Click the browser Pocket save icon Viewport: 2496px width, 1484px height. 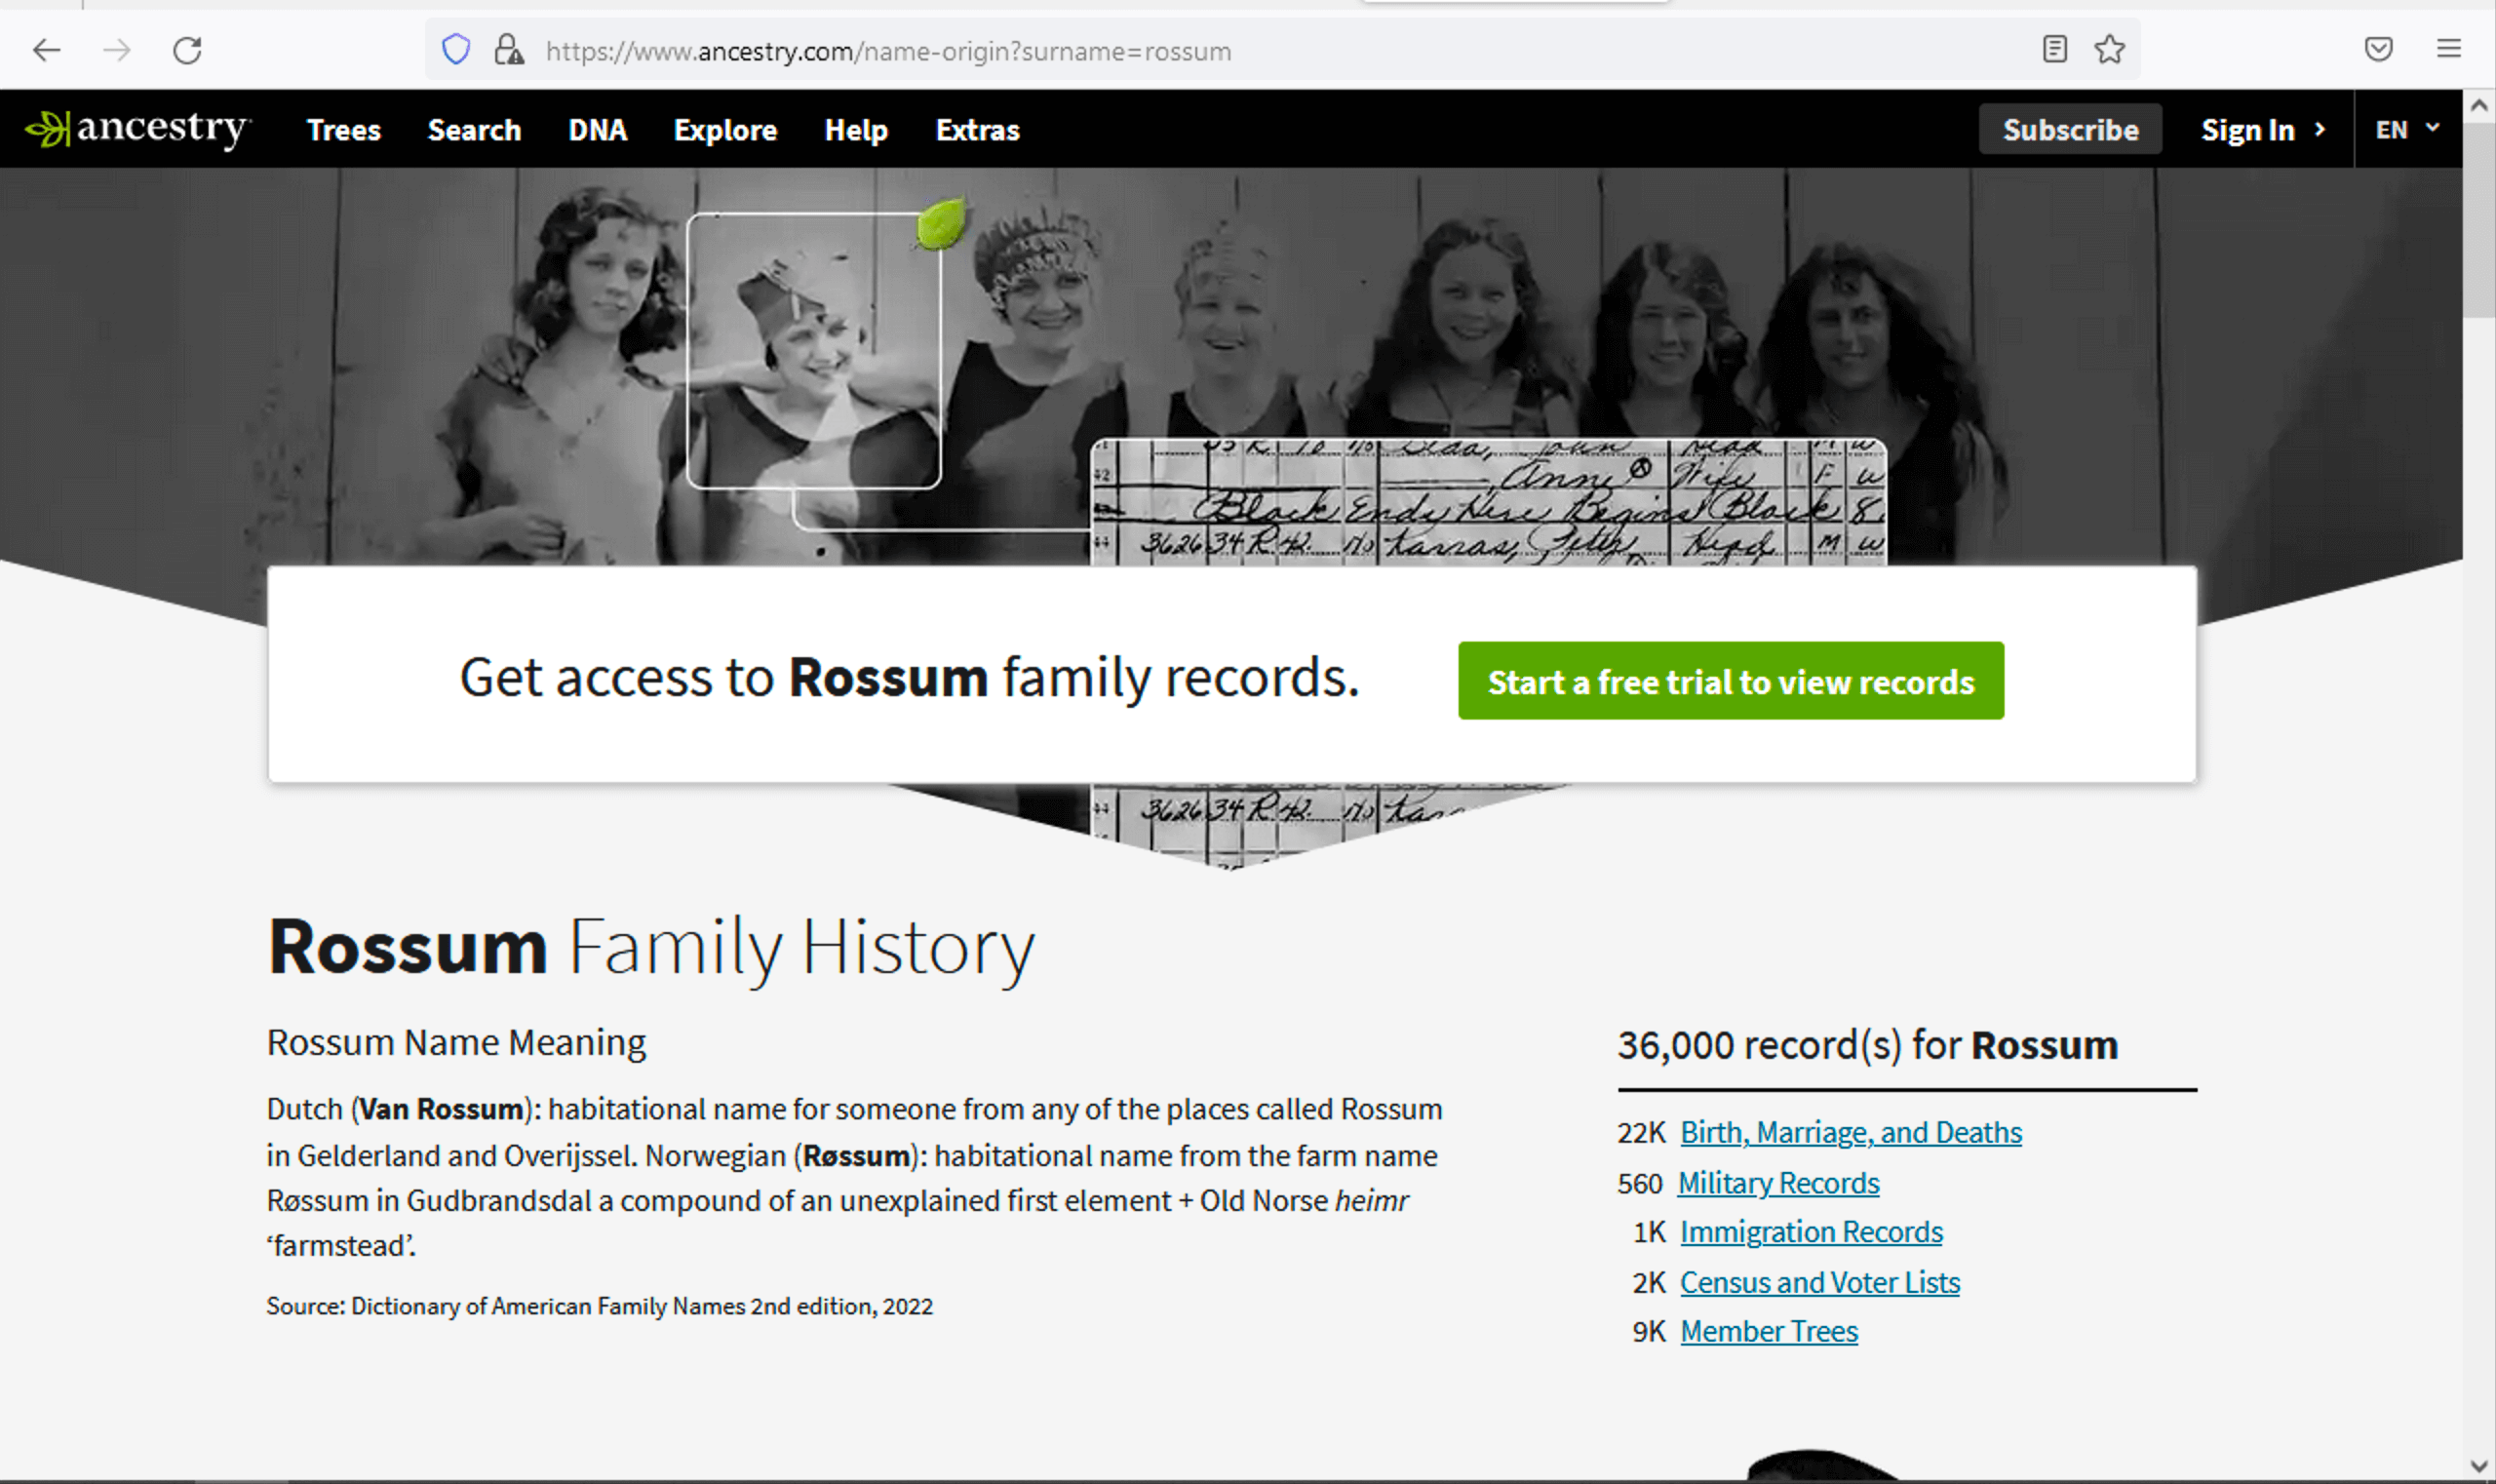pyautogui.click(x=2379, y=48)
